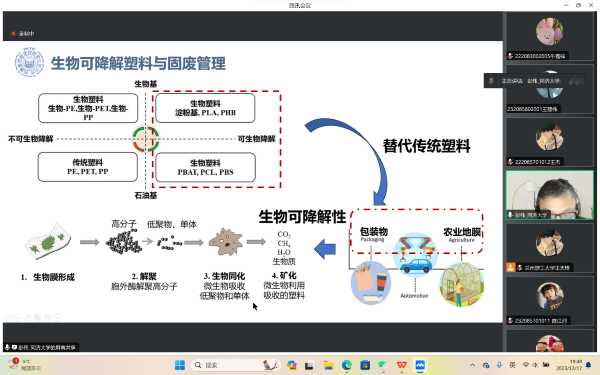600x375 pixels.
Task: Toggle the speaker volume icon in tray
Action: tap(535, 365)
